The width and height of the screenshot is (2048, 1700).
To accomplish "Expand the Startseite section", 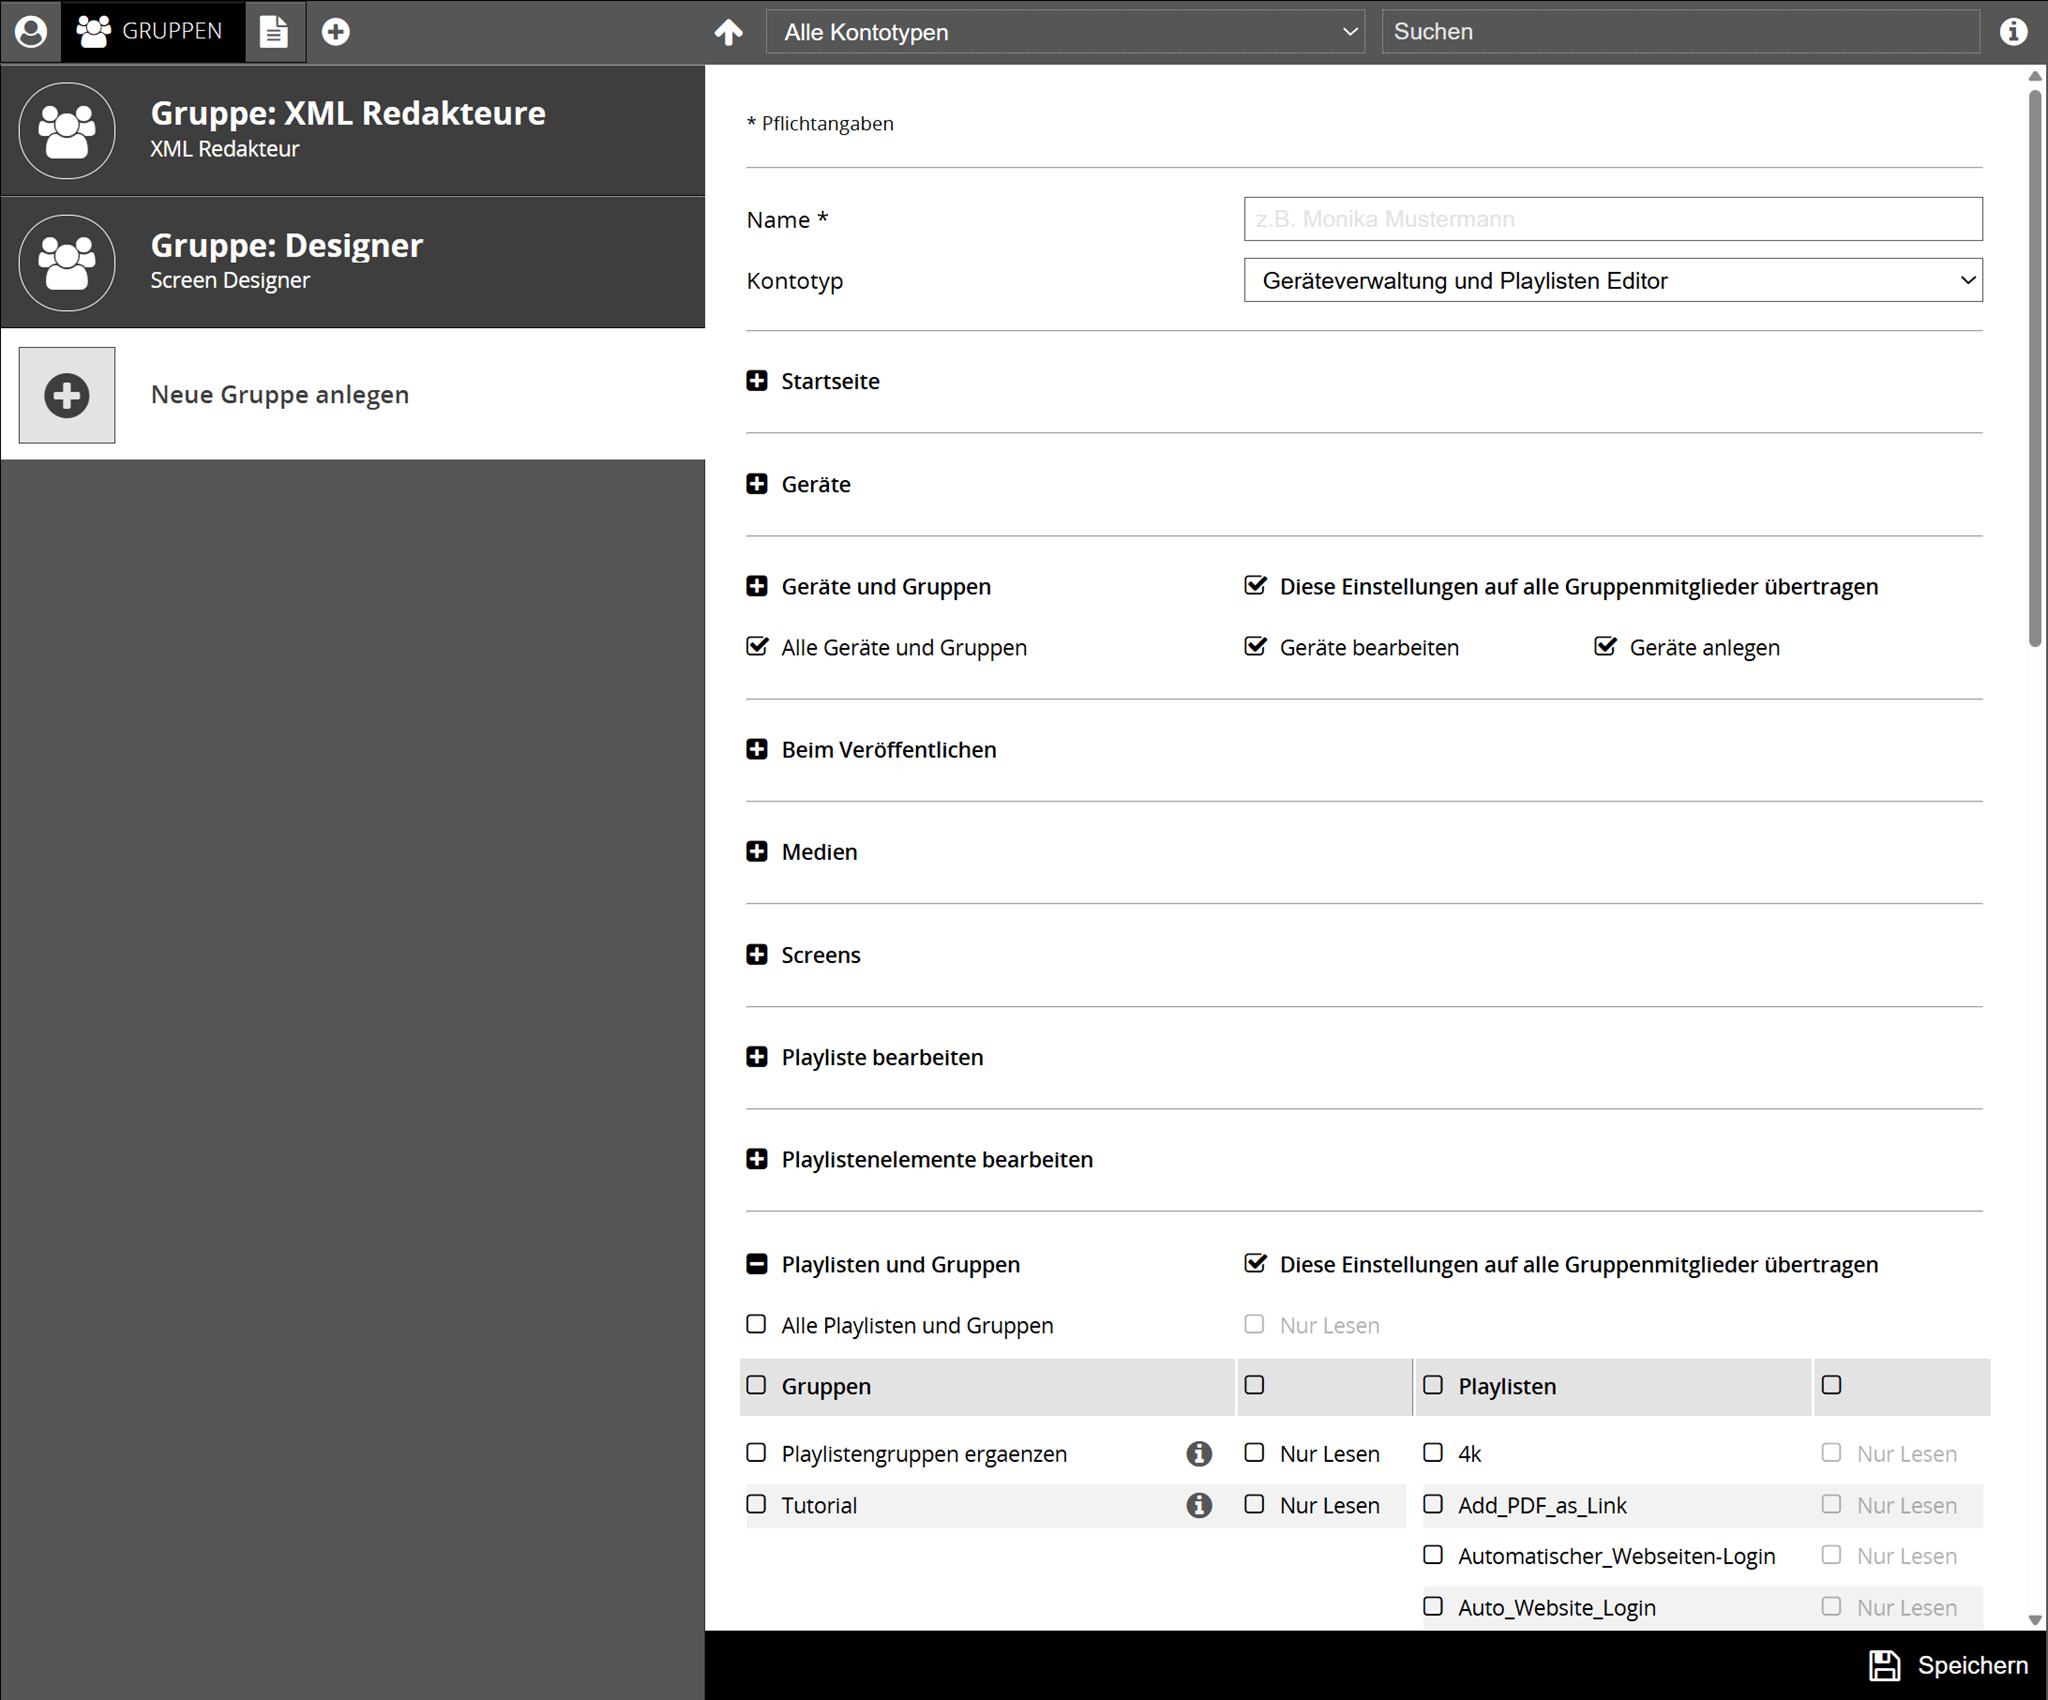I will 757,381.
